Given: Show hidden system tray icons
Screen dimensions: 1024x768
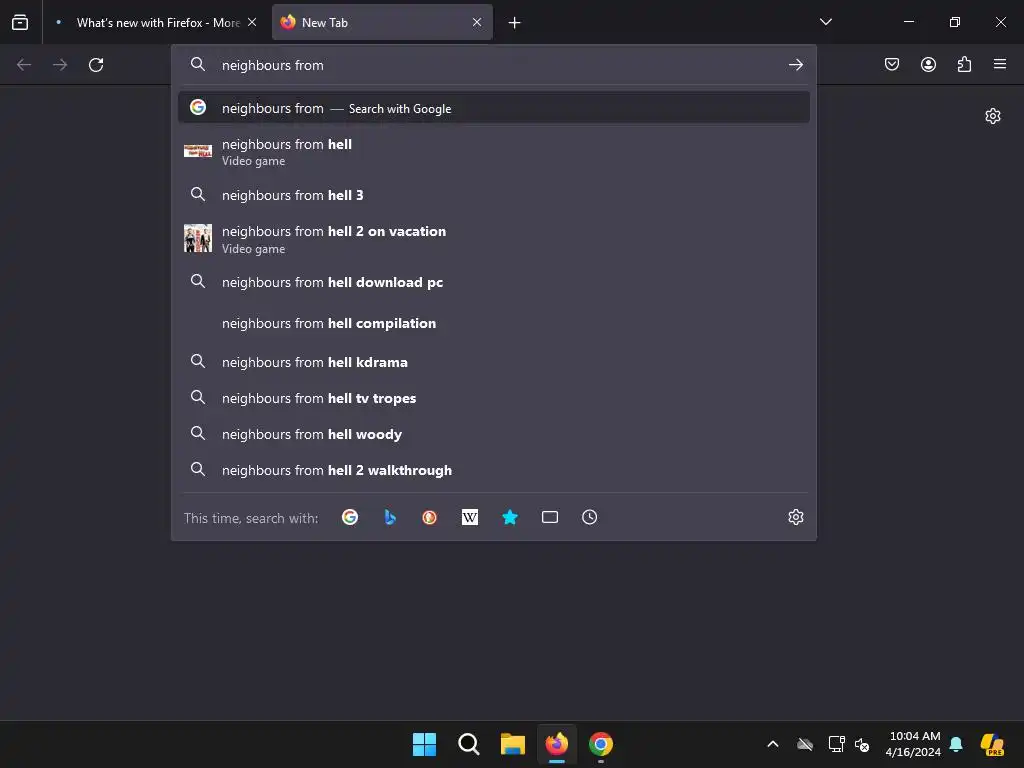Looking at the screenshot, I should (x=773, y=744).
